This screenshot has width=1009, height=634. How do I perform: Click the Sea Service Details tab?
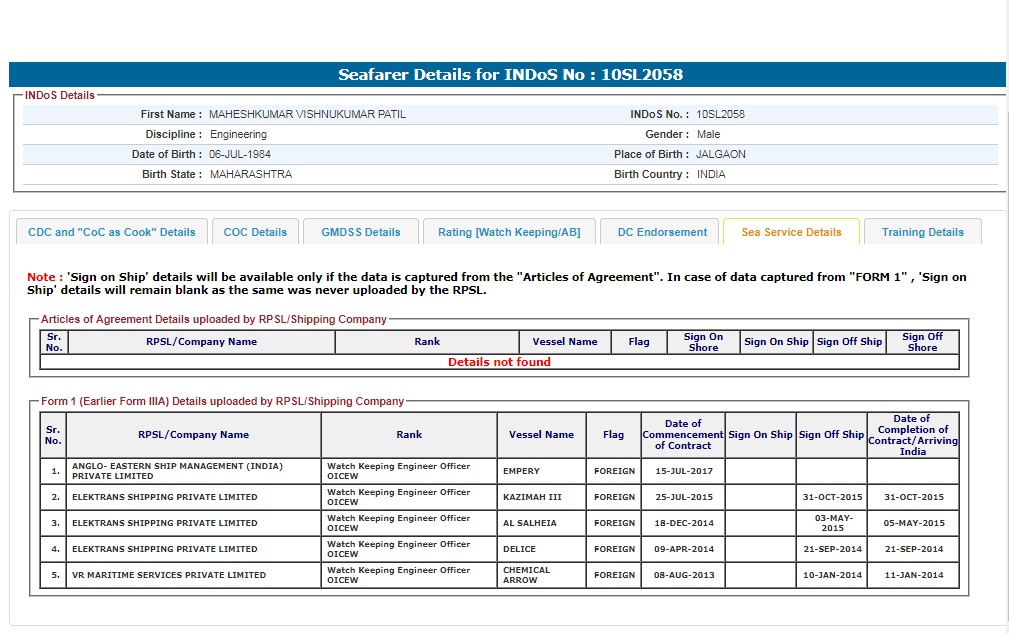pyautogui.click(x=791, y=232)
